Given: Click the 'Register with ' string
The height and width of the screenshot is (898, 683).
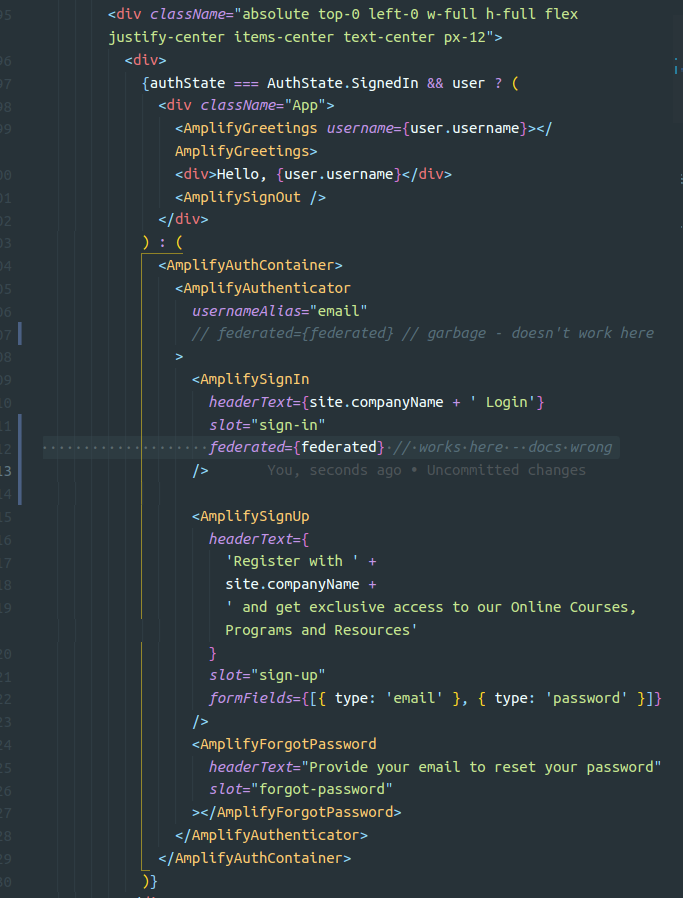Looking at the screenshot, I should [x=292, y=561].
